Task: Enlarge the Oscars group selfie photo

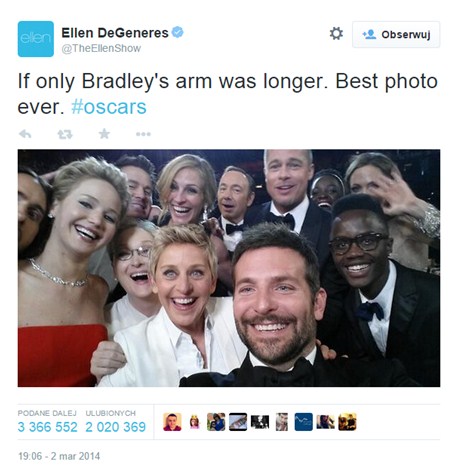Action: (x=229, y=268)
